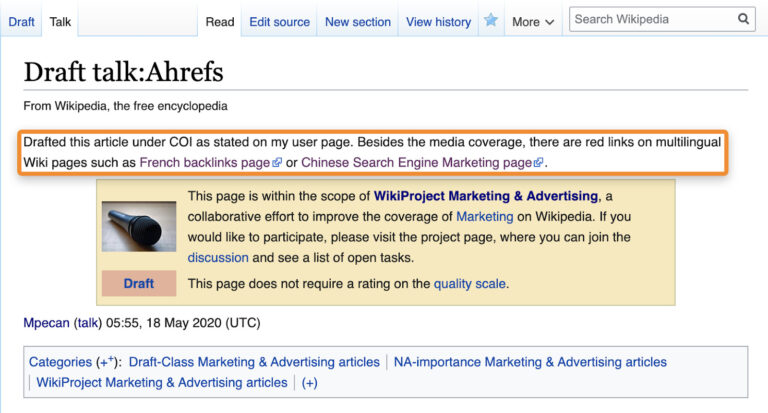Switch to the Draft tab

[x=22, y=22]
